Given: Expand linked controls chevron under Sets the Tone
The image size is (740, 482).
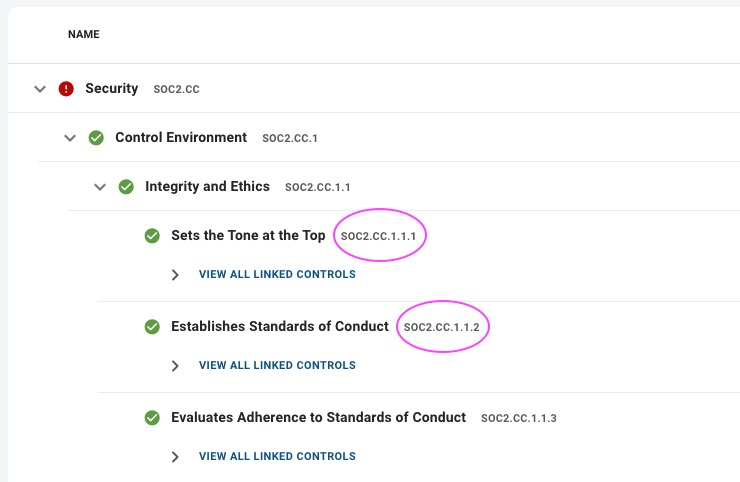Looking at the screenshot, I should point(175,275).
